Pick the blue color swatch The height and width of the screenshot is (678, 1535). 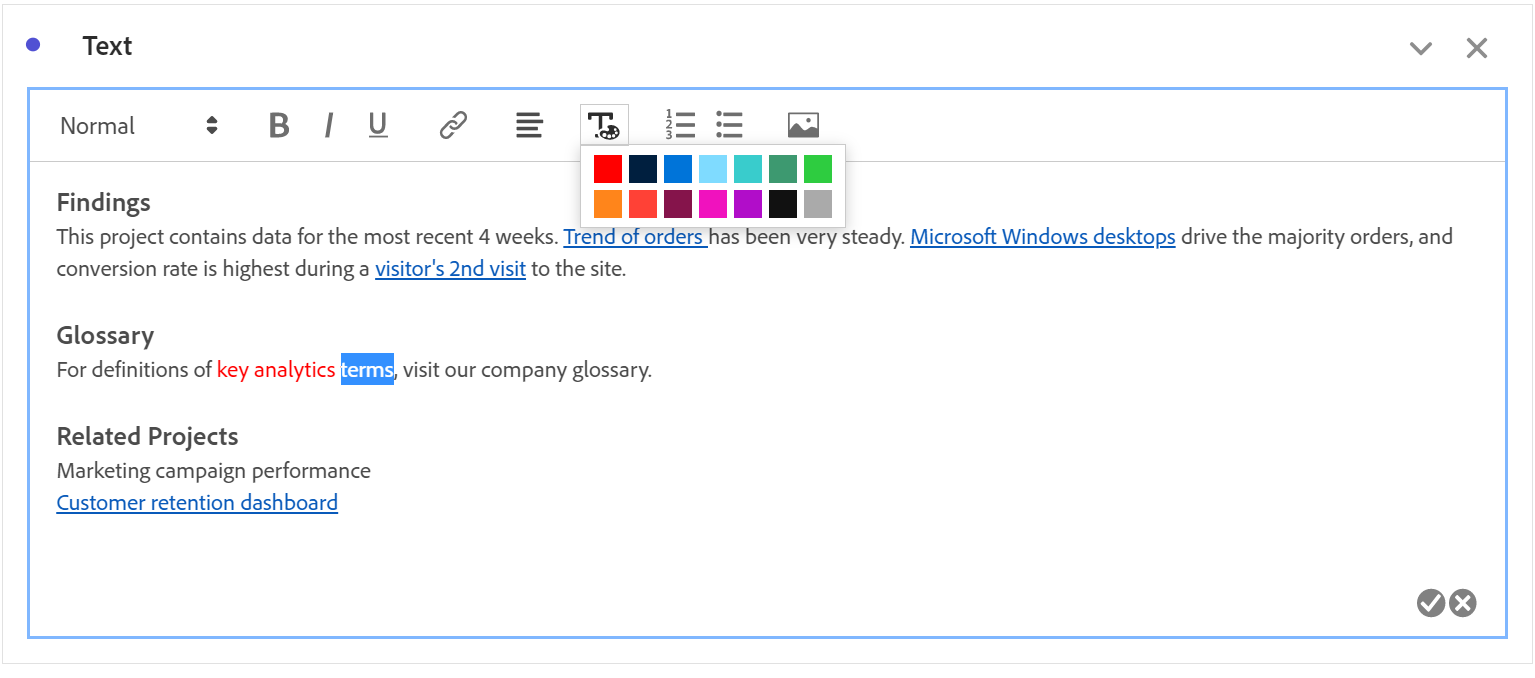click(678, 169)
